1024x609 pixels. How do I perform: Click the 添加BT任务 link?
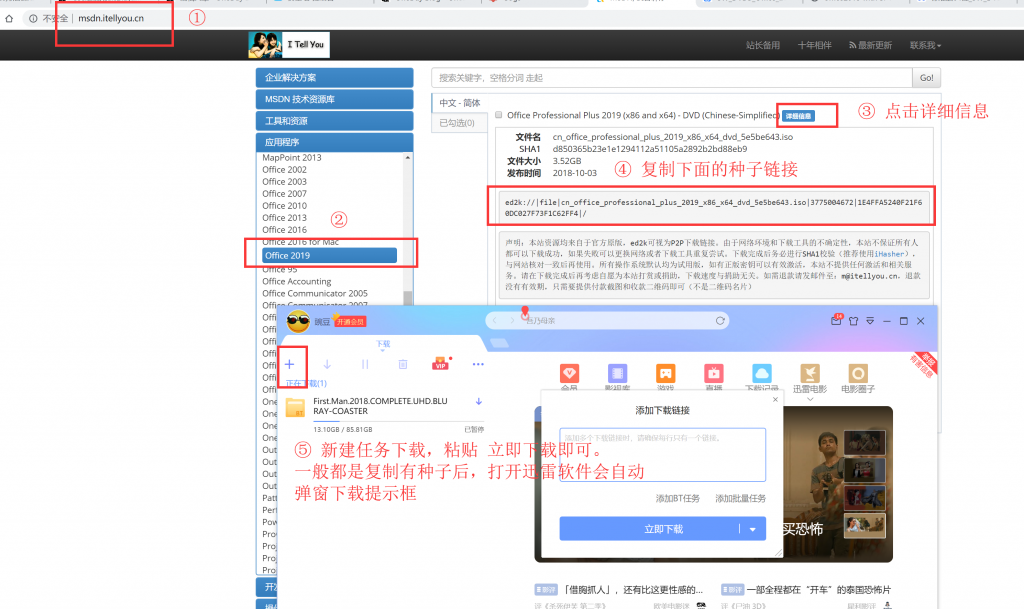677,499
